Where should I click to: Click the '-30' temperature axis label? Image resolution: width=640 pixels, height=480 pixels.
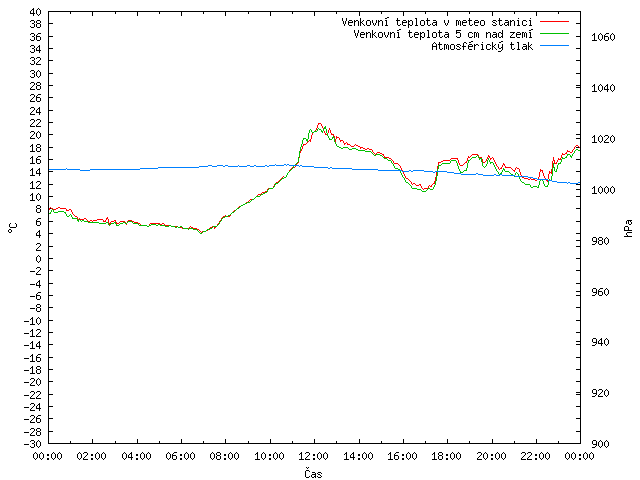coord(33,444)
